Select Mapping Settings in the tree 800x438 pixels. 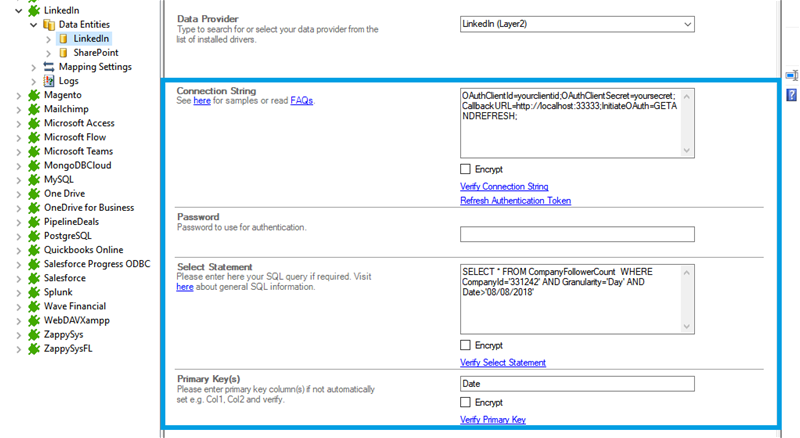[95, 67]
